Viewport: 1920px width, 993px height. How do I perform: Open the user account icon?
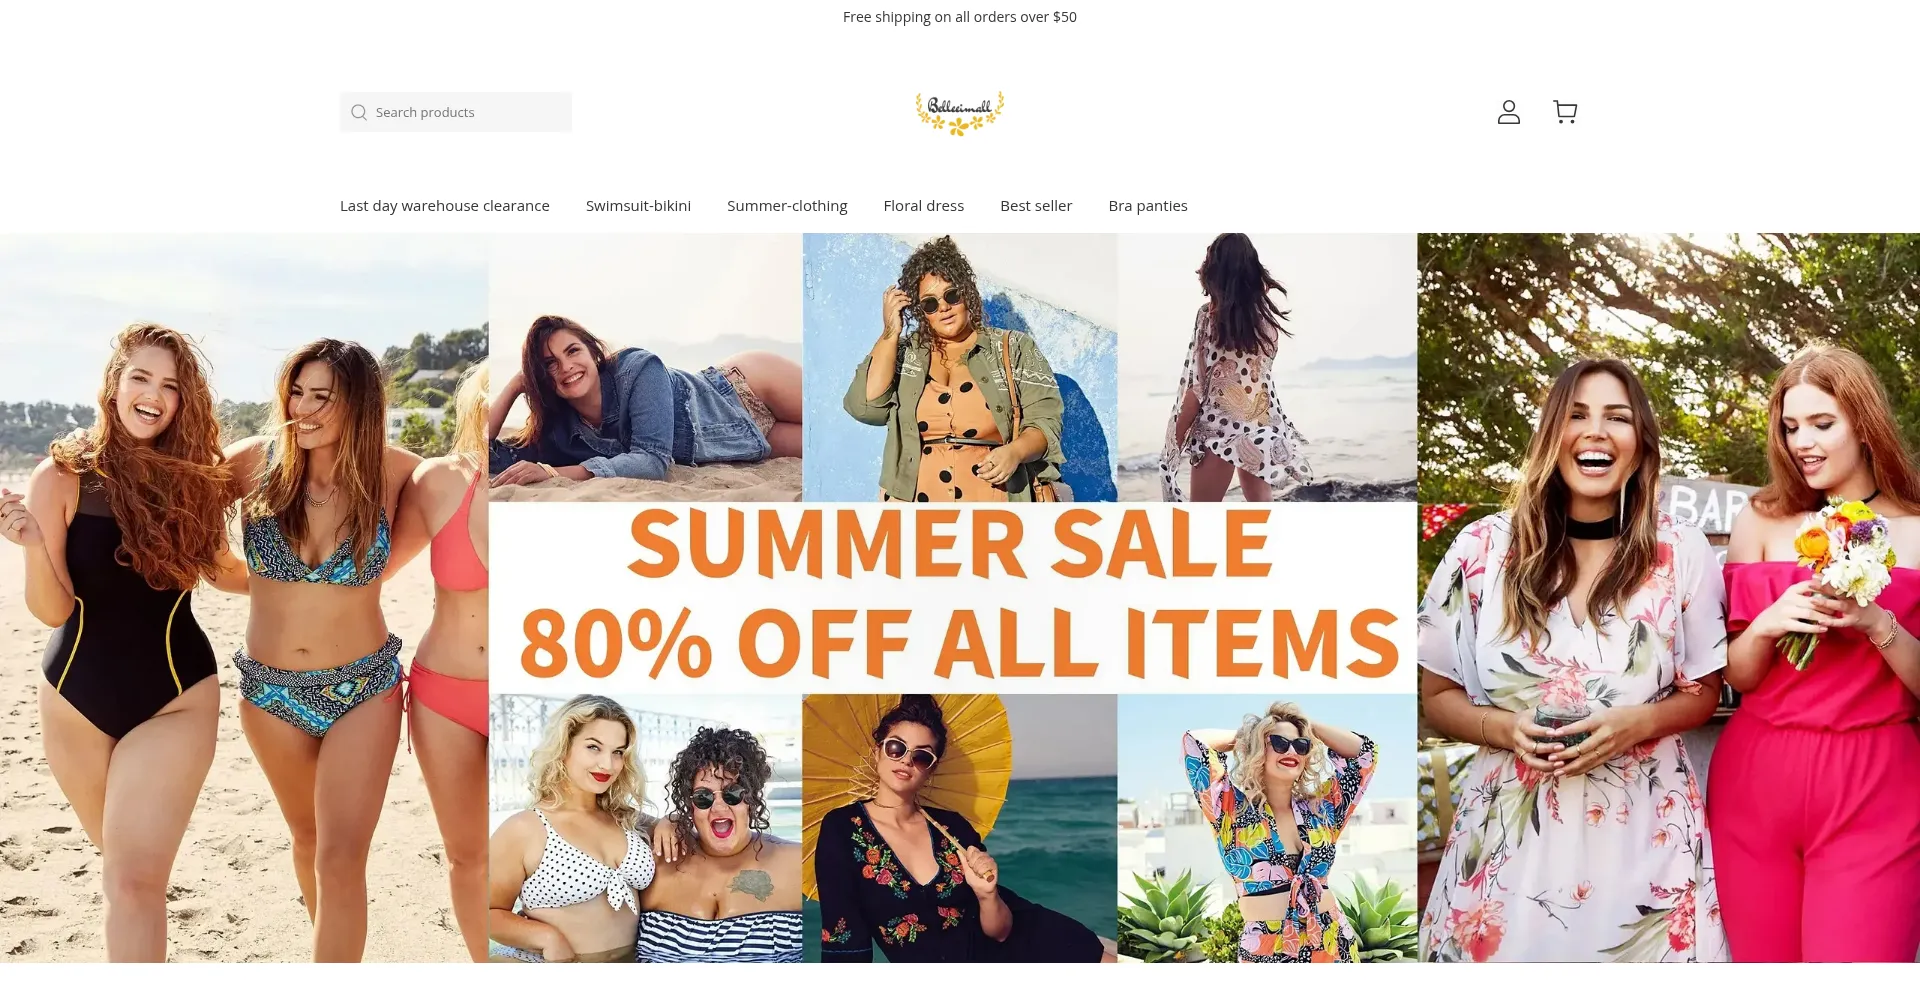click(x=1508, y=112)
